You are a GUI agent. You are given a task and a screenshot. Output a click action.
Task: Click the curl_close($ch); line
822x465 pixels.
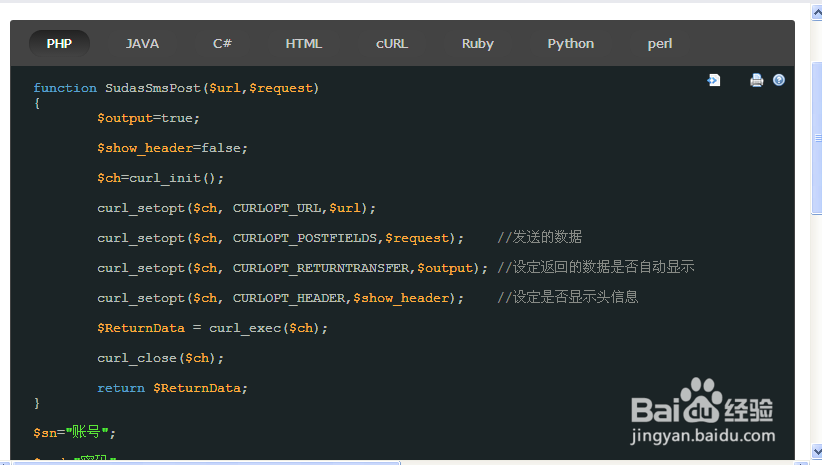pos(160,358)
